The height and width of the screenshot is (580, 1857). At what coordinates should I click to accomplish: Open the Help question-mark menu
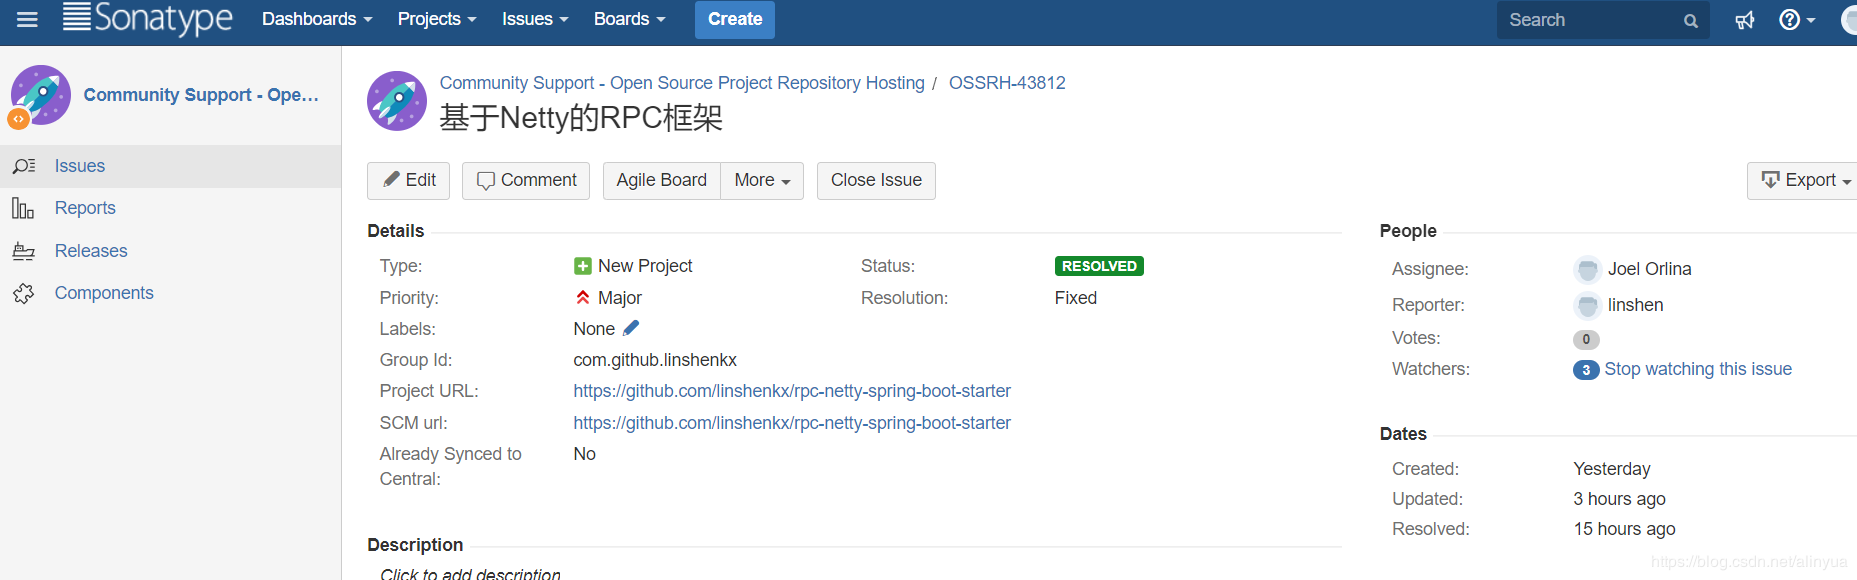pos(1797,19)
